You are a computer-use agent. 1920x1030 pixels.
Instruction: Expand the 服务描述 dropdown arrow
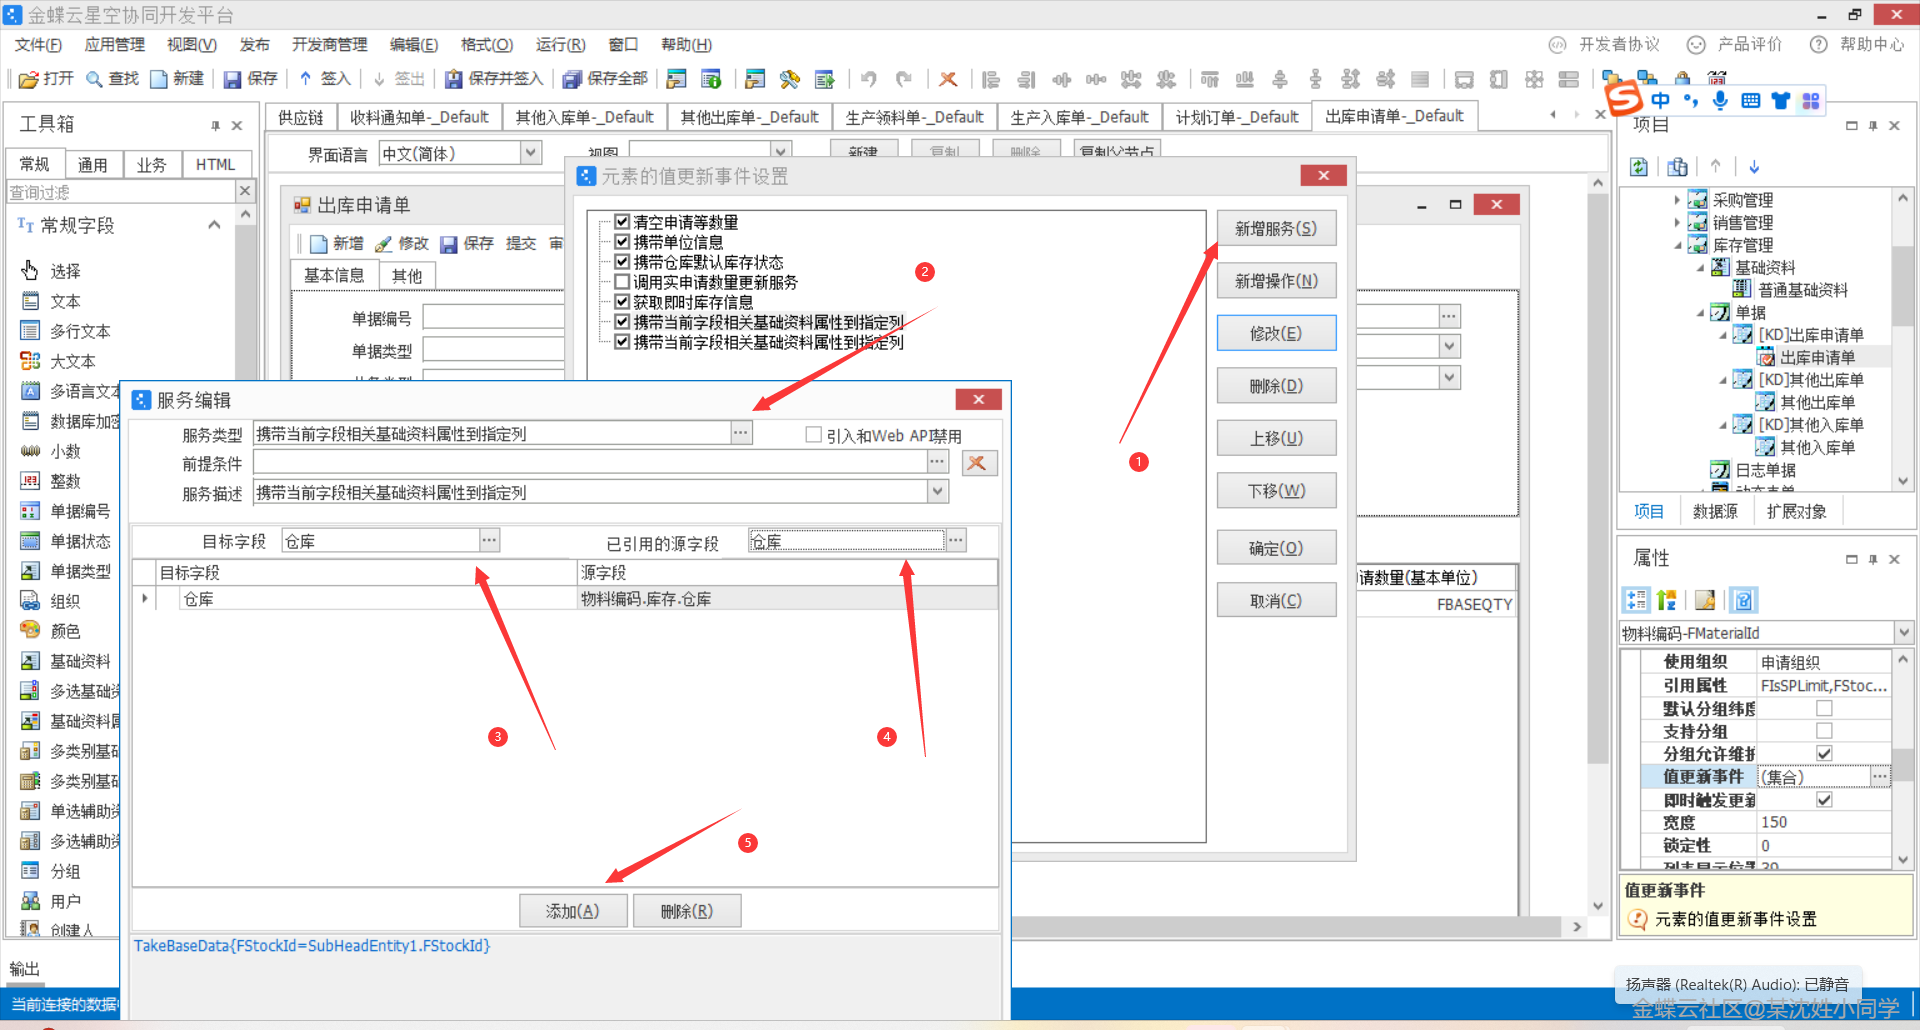tap(937, 491)
